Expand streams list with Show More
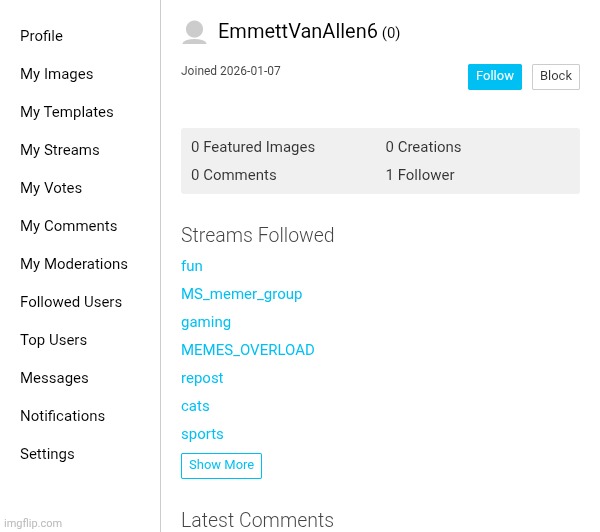The height and width of the screenshot is (532, 600). pos(221,466)
